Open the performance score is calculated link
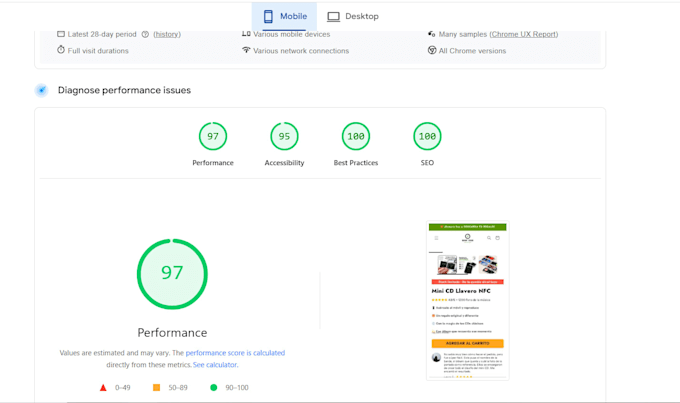 [235, 353]
